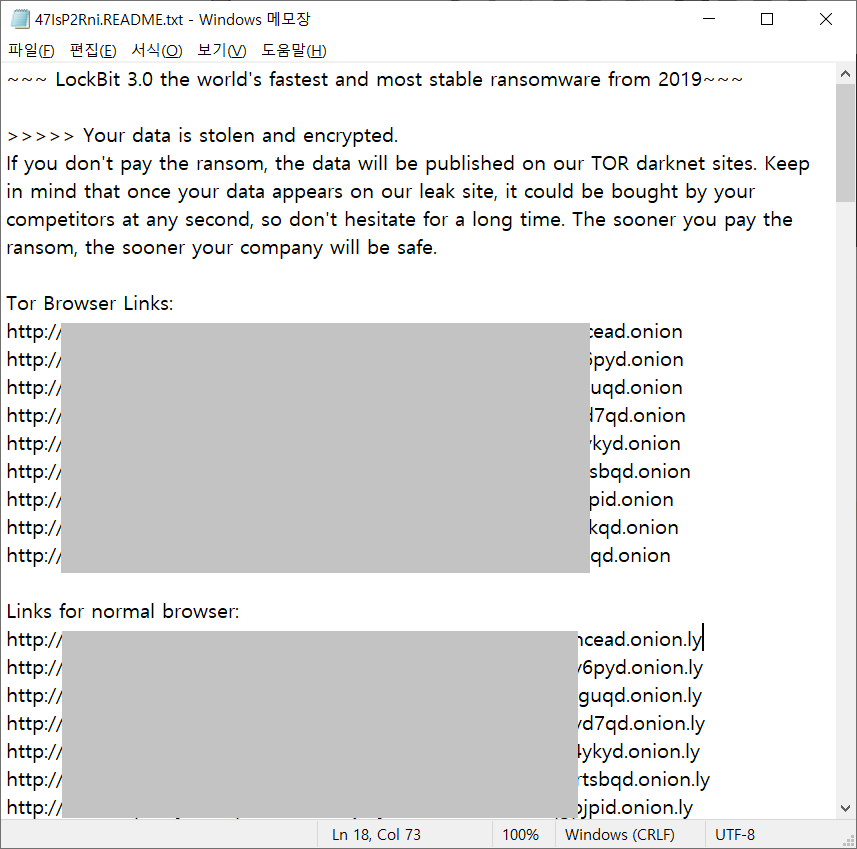Viewport: 857px width, 849px height.
Task: Click the vertical scrollbar thumb
Action: (846, 143)
